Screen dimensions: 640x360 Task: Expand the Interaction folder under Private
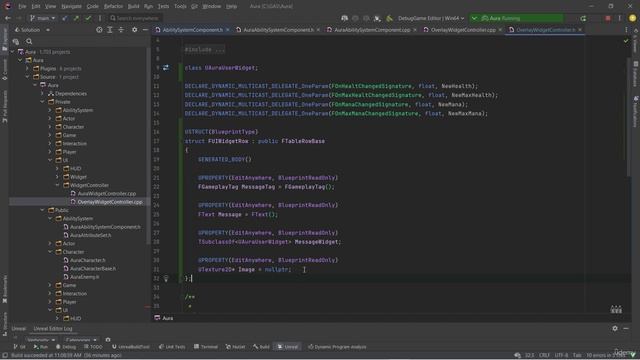[x=50, y=143]
